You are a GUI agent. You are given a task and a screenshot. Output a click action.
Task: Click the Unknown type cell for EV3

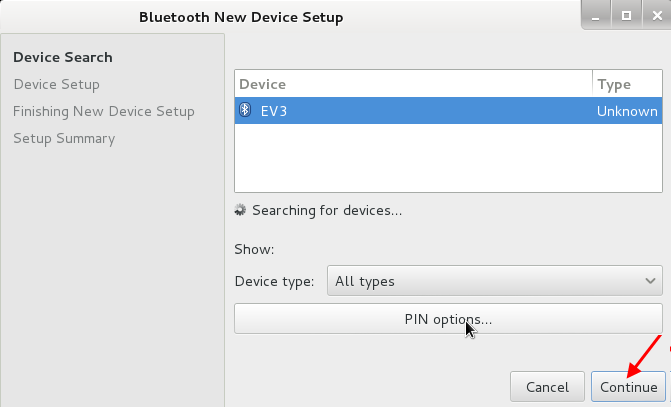[627, 111]
